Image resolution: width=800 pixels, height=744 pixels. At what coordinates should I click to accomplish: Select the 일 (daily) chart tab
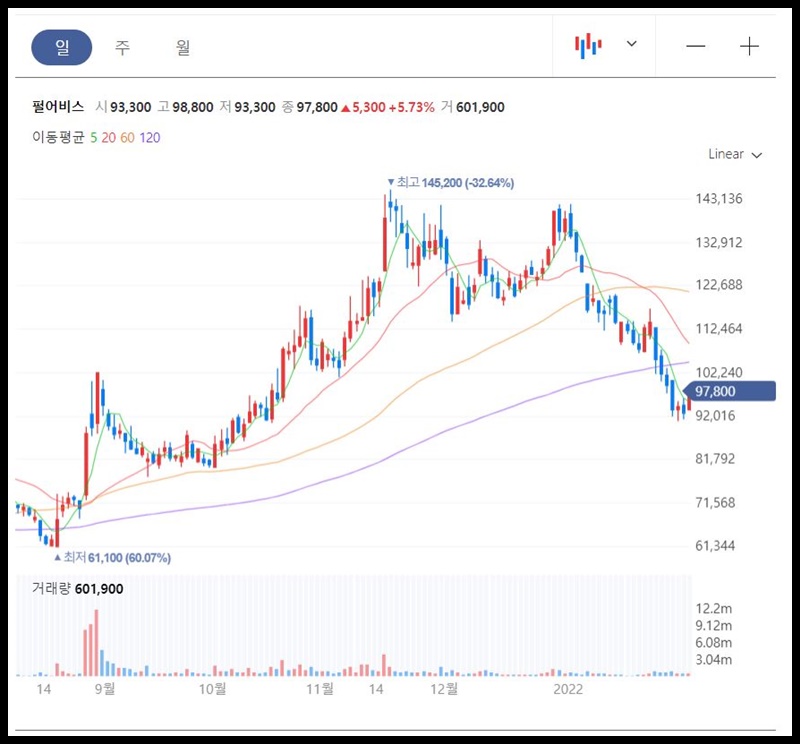(62, 47)
